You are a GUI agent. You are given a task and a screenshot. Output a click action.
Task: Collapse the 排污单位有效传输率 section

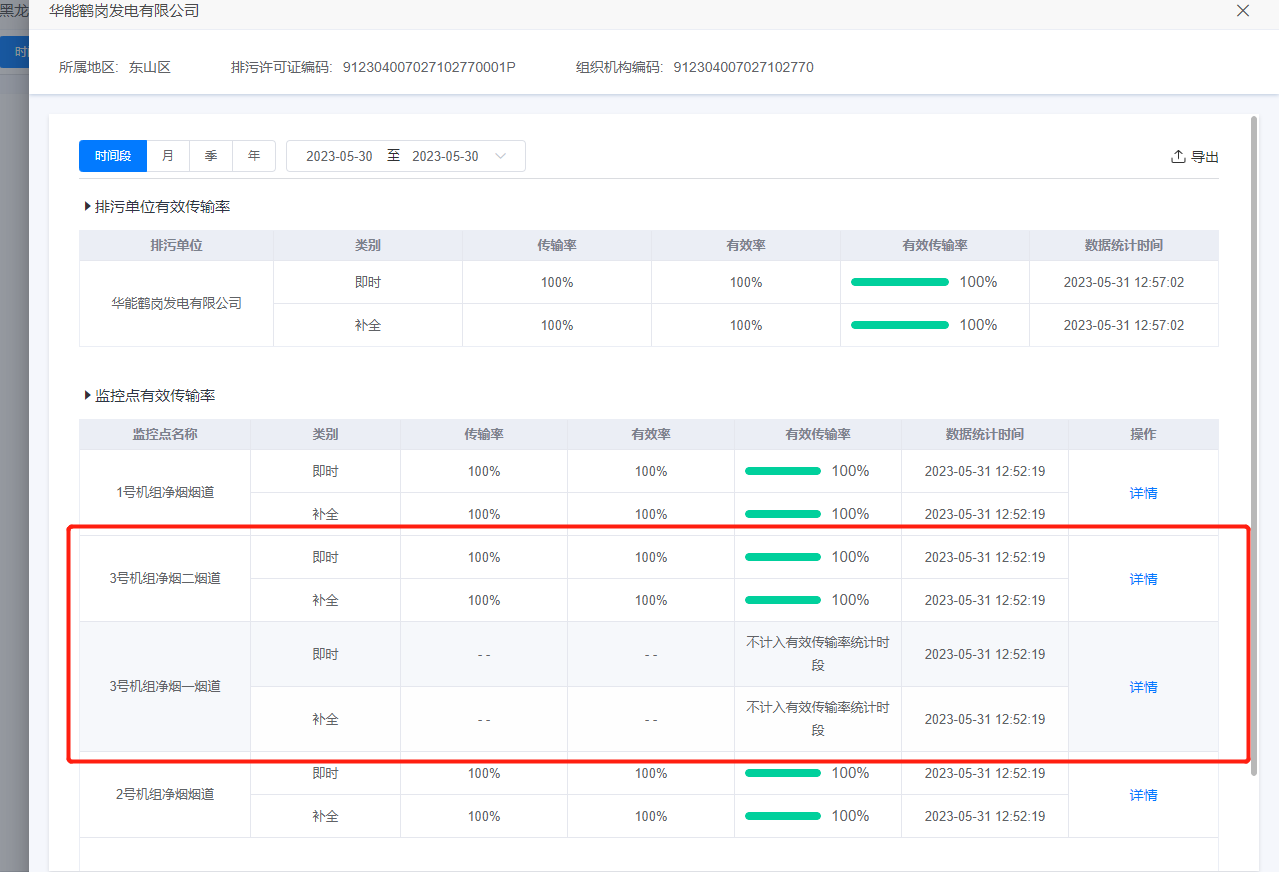[87, 207]
